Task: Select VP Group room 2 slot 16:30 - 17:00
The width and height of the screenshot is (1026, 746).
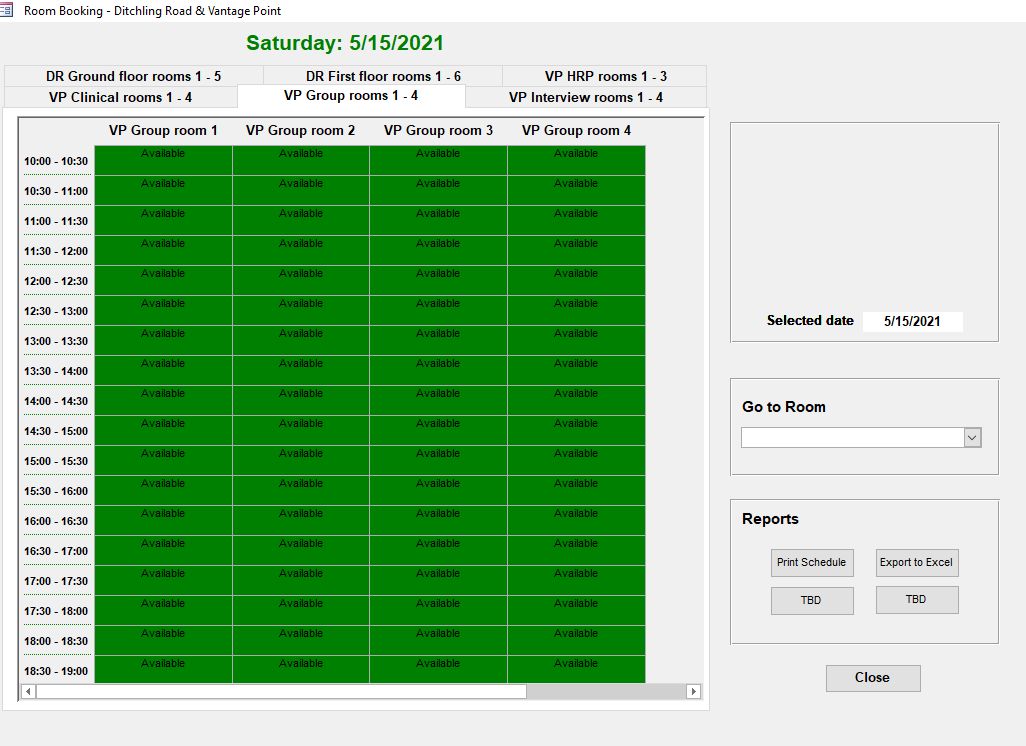Action: 301,551
